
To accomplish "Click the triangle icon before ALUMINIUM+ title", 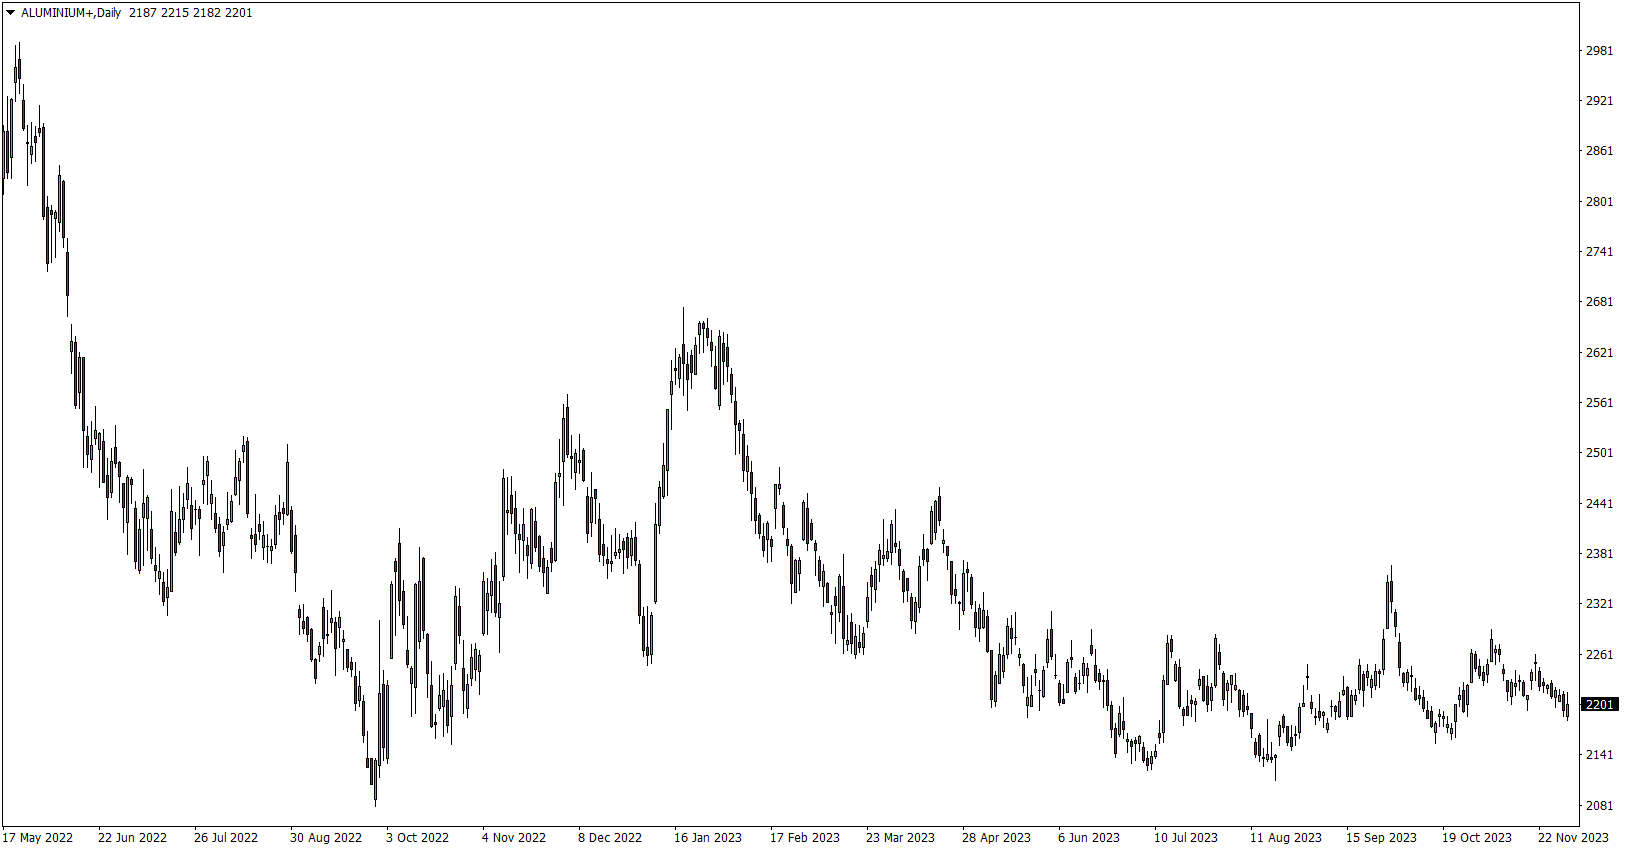I will (10, 13).
